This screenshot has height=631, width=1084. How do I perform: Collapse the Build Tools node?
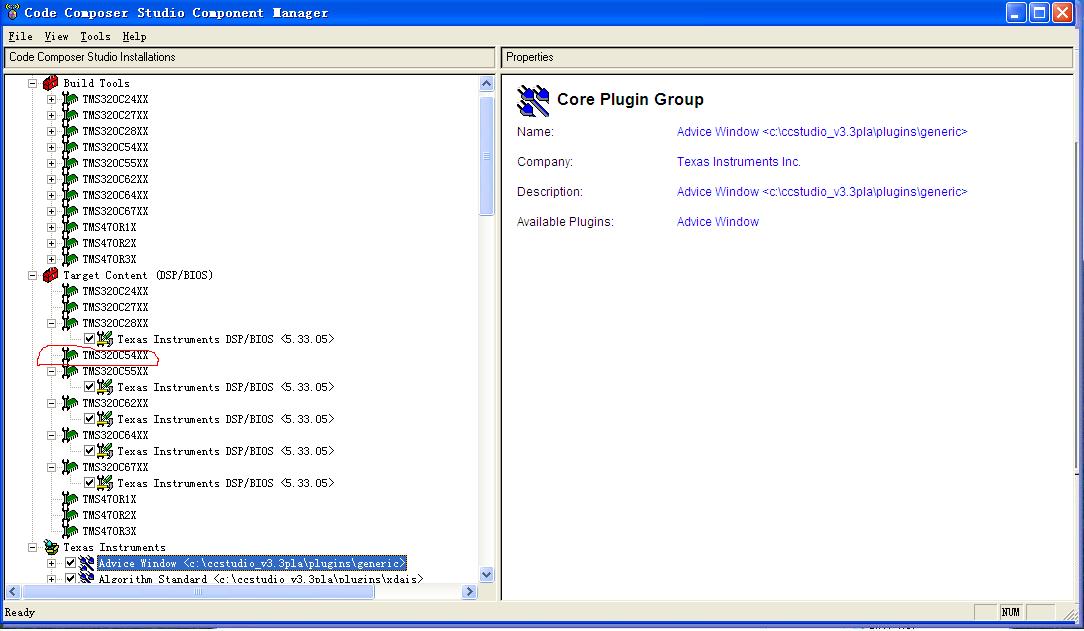[x=32, y=83]
